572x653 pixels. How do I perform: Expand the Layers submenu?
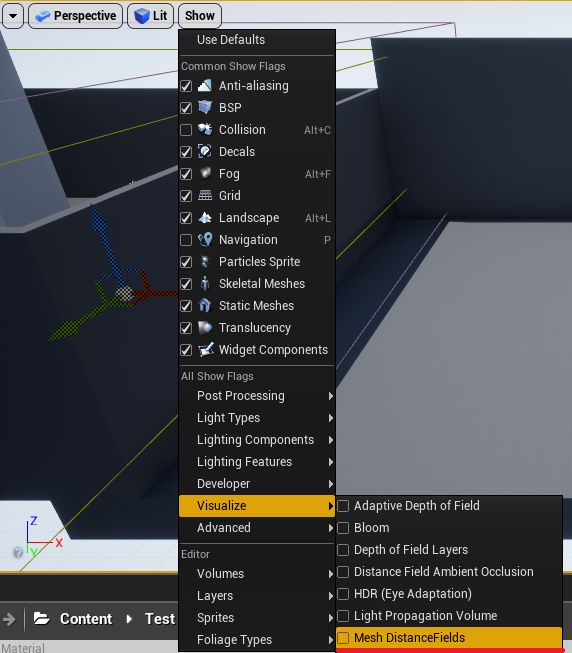[257, 596]
